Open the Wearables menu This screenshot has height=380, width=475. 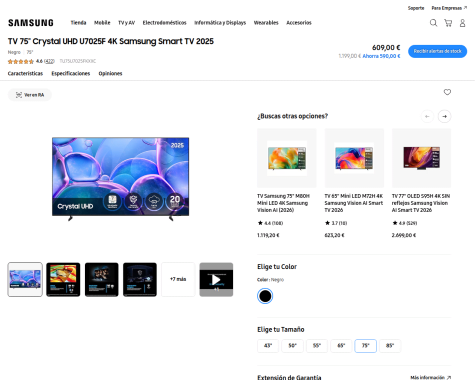[x=266, y=23]
